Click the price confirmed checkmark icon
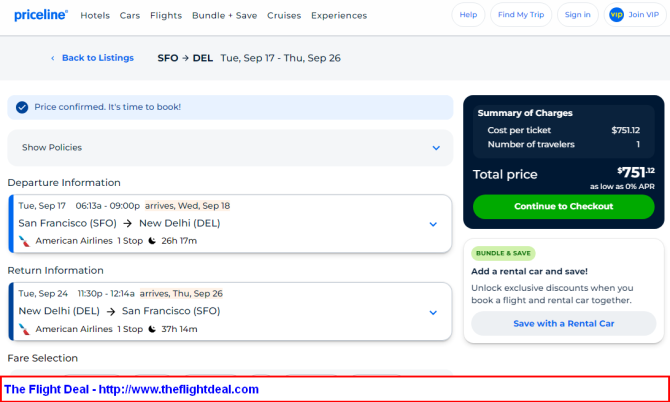670x402 pixels. click(22, 107)
